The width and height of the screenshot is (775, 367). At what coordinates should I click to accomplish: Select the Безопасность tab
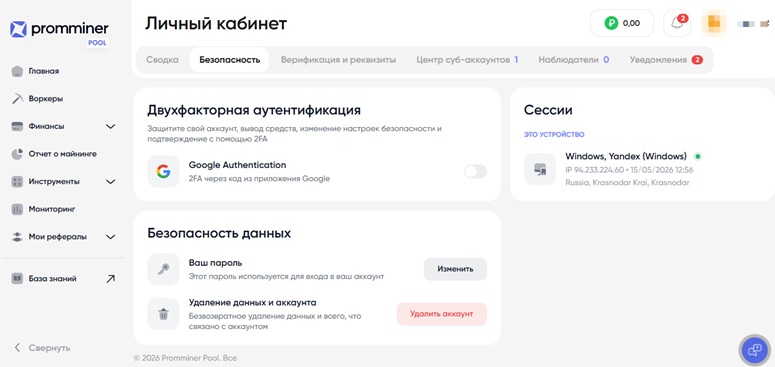point(230,60)
